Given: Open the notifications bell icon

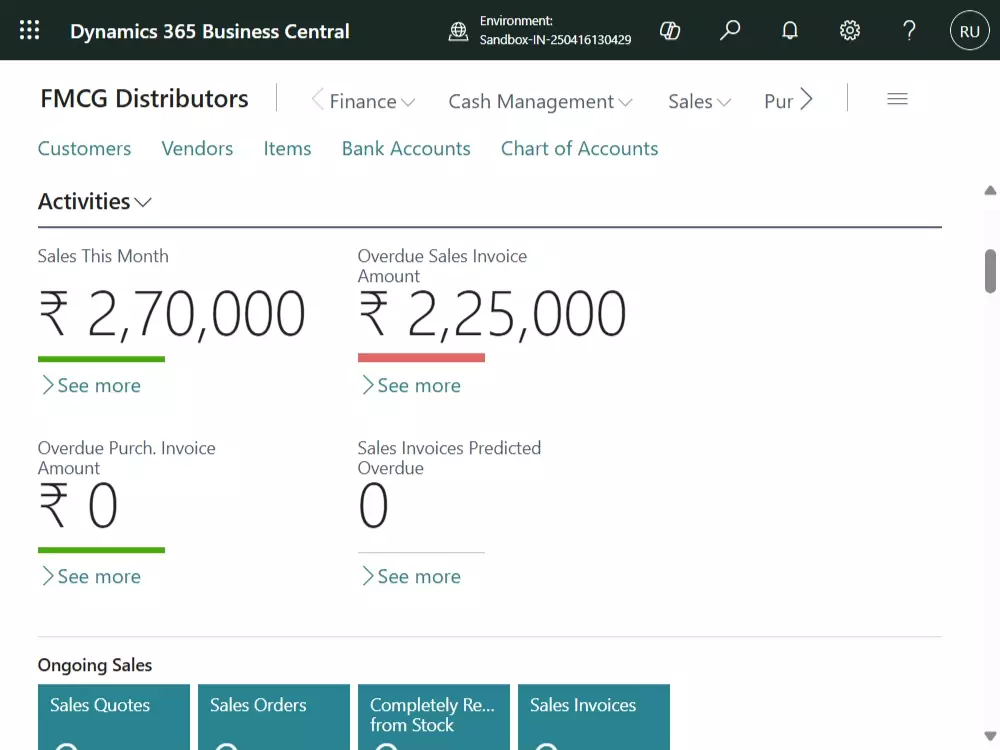Looking at the screenshot, I should tap(790, 30).
